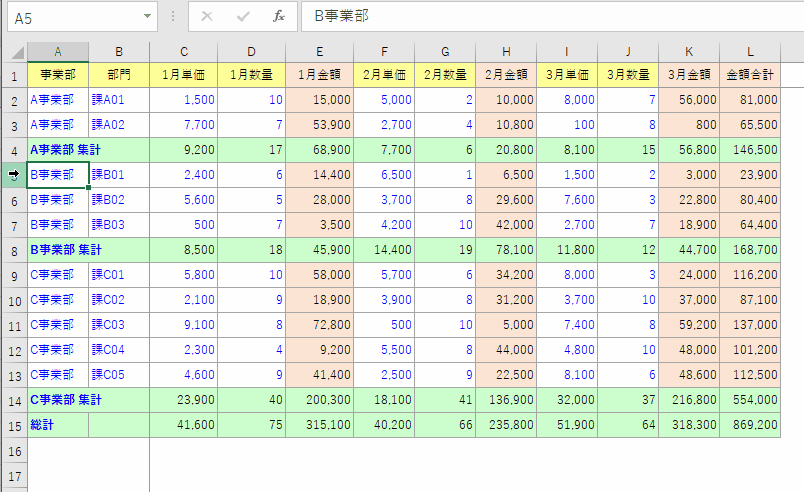The image size is (804, 492).
Task: Select column F header
Action: (384, 52)
